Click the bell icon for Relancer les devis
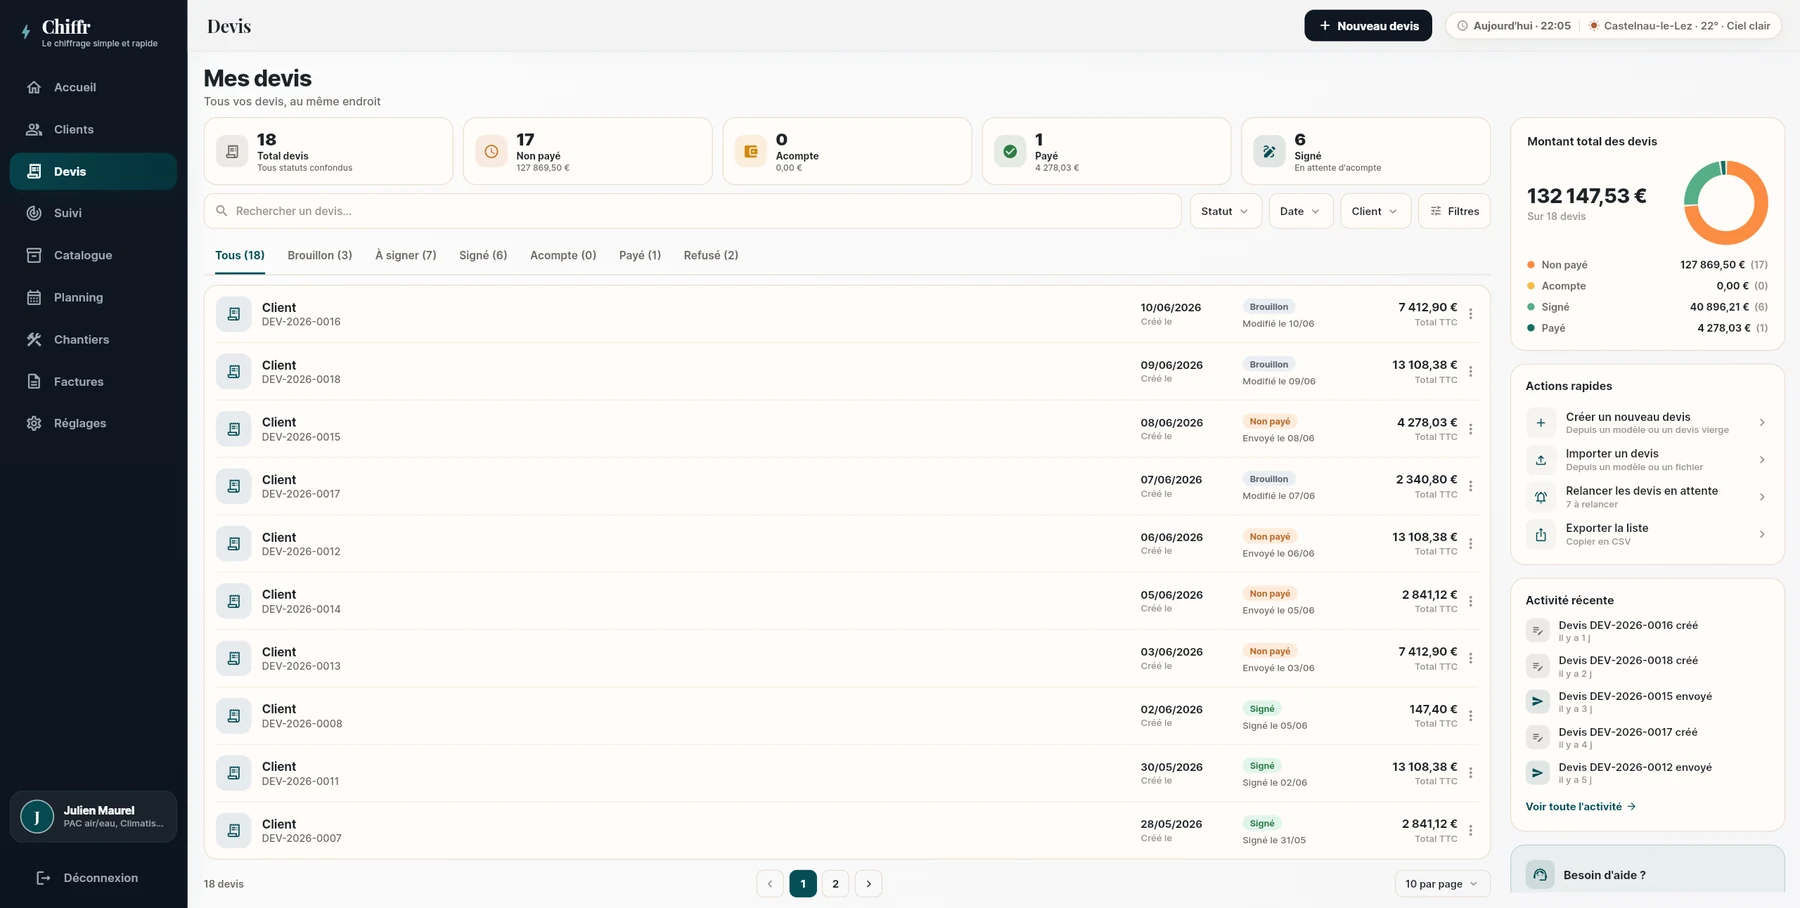Image resolution: width=1800 pixels, height=908 pixels. [1541, 497]
